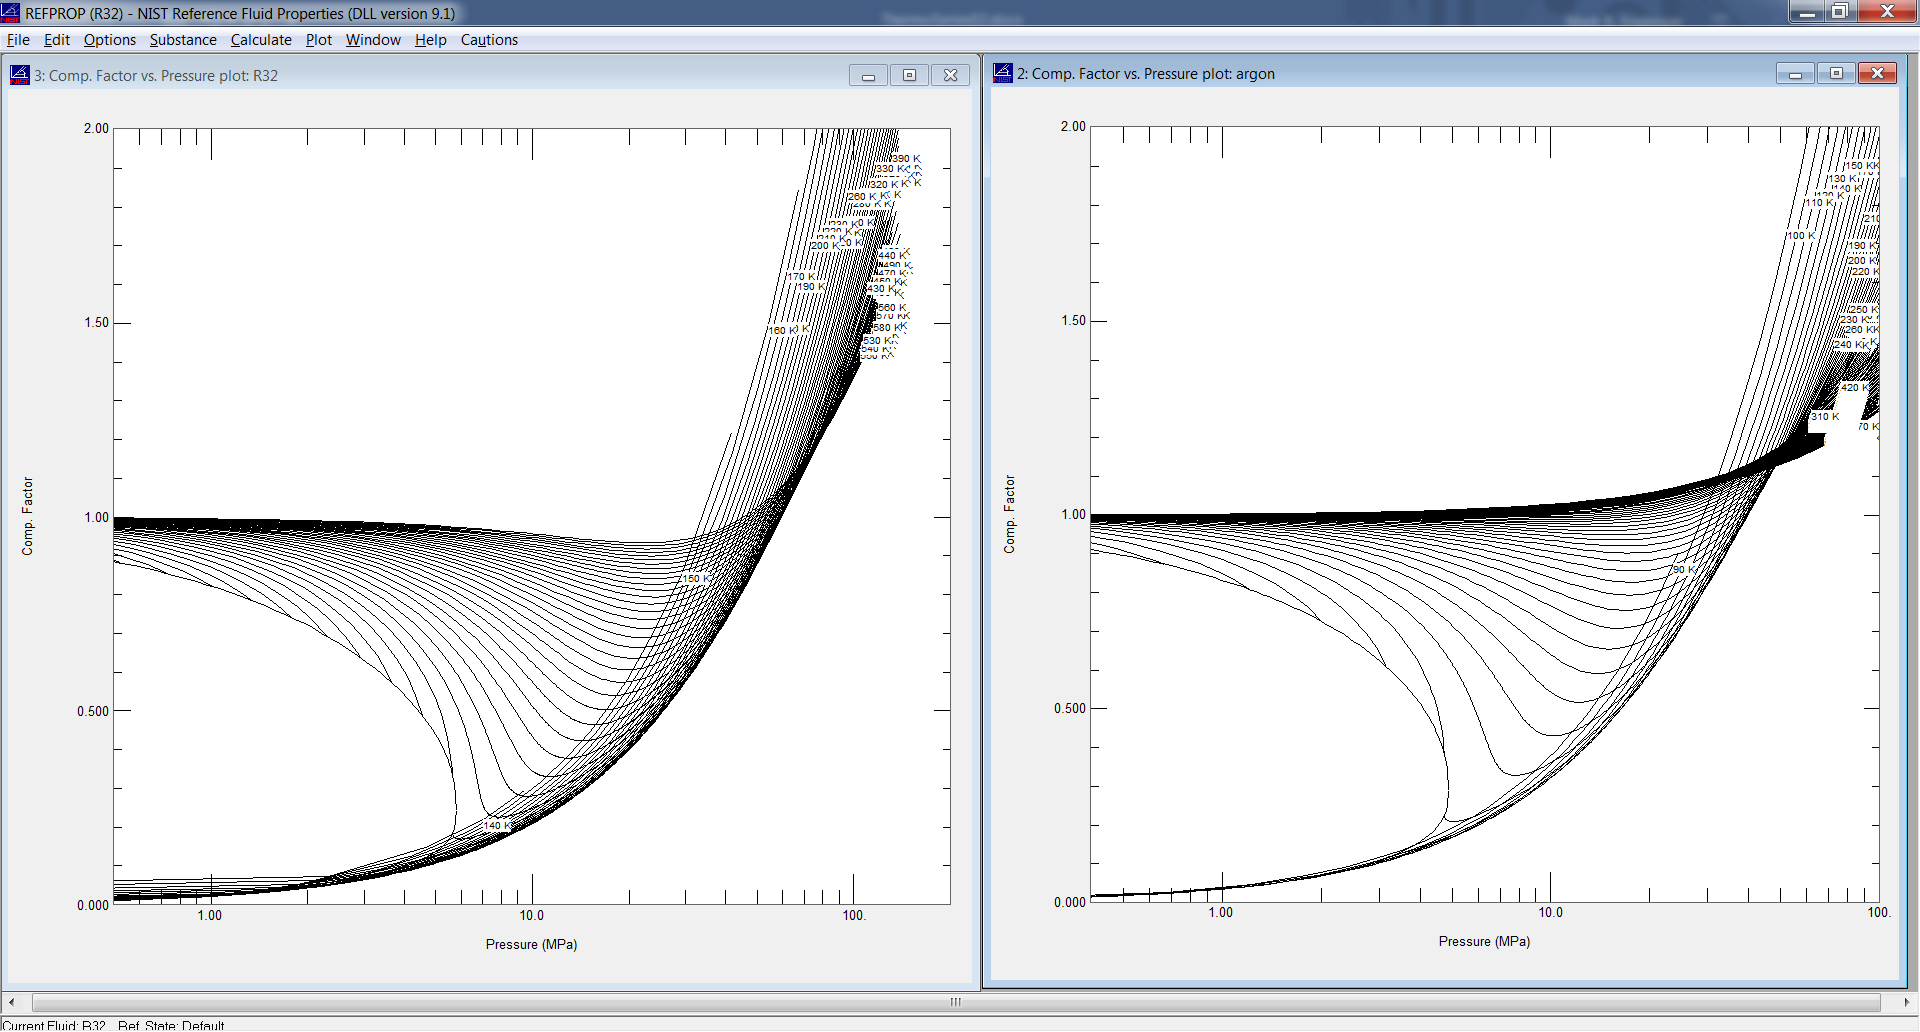Open the Help menu
The width and height of the screenshot is (1920, 1032).
coord(430,40)
